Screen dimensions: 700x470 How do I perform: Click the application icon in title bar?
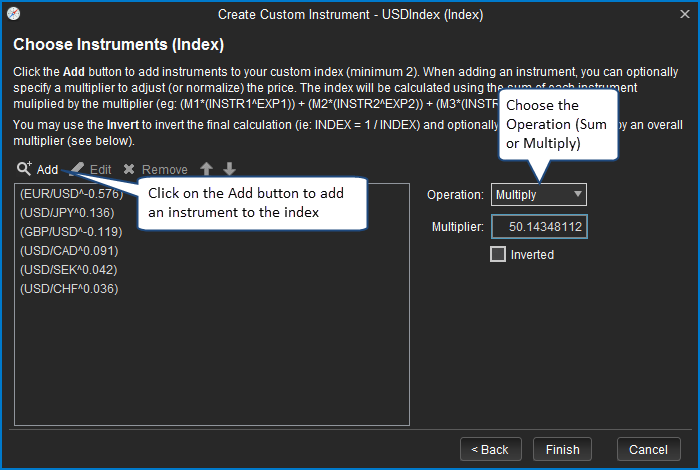(x=12, y=14)
